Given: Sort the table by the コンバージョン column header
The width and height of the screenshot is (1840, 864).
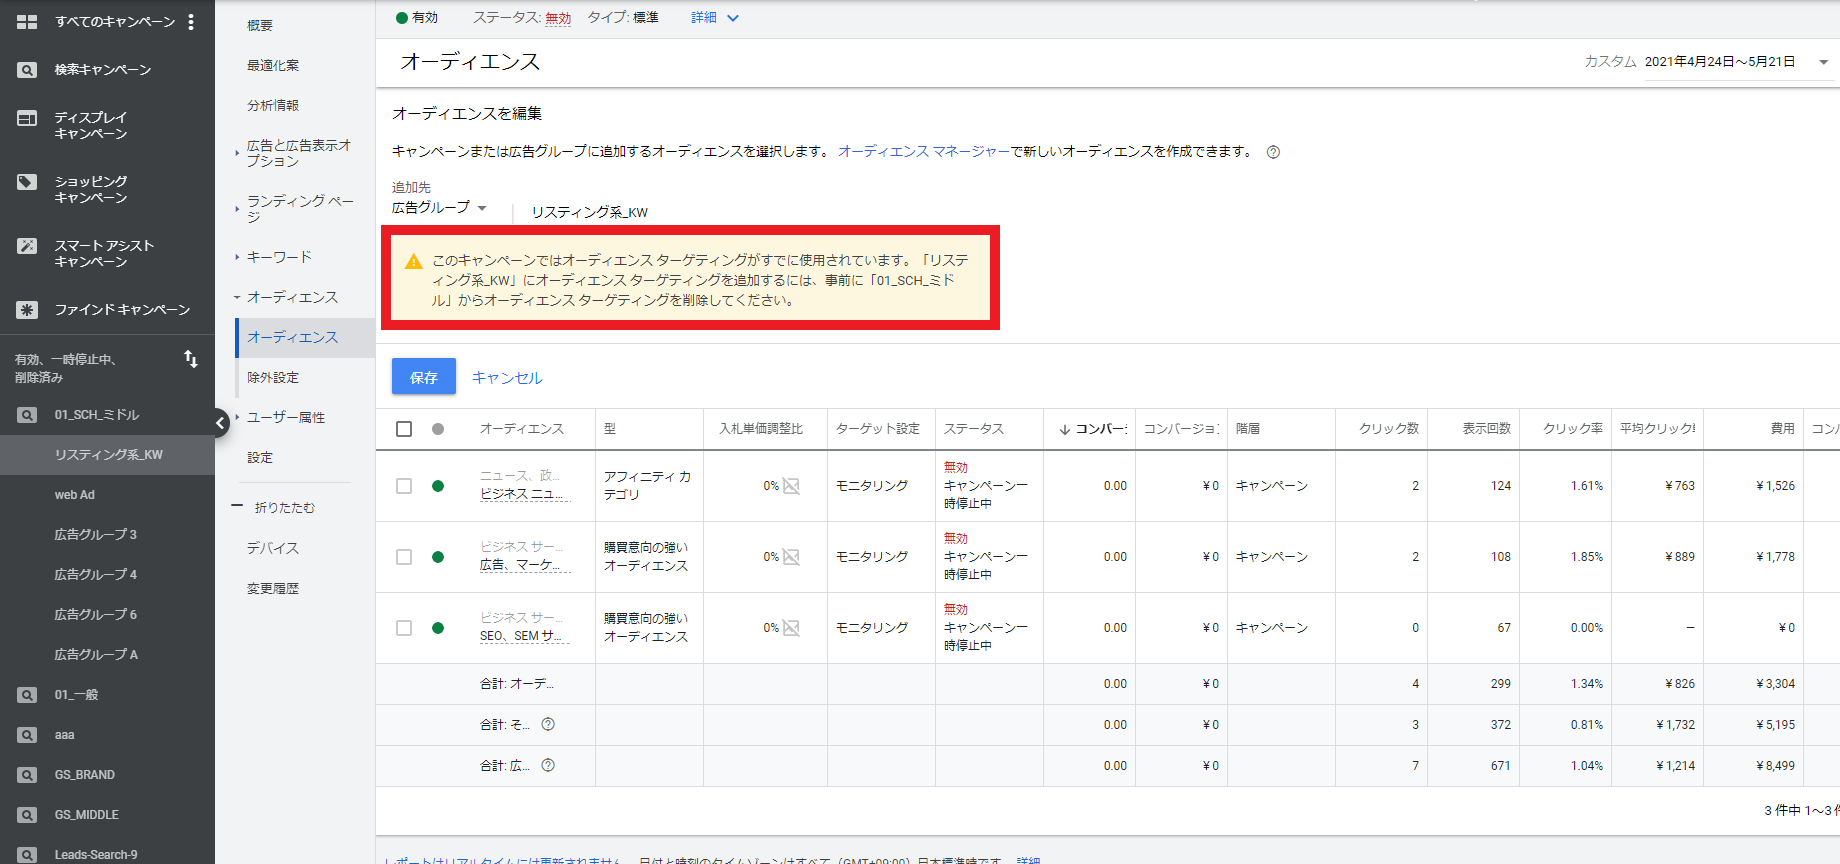Looking at the screenshot, I should click(1093, 429).
